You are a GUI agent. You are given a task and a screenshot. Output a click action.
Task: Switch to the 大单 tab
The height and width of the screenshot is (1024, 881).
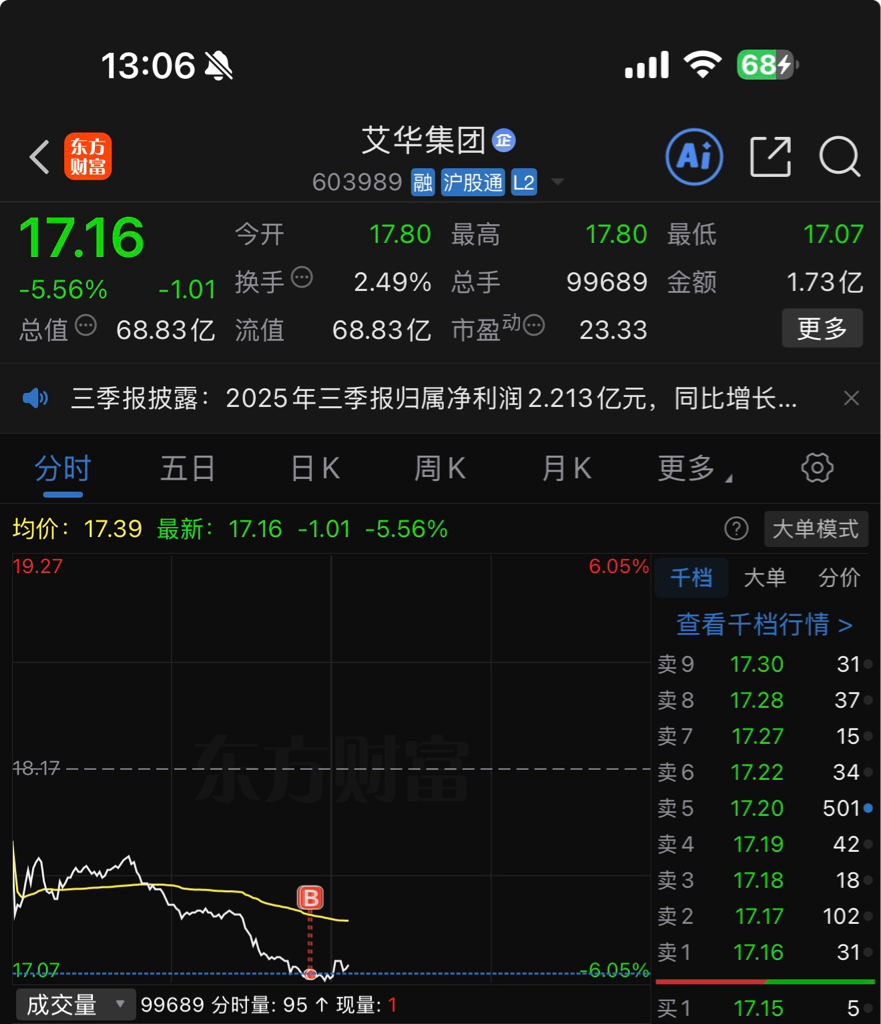[x=765, y=577]
